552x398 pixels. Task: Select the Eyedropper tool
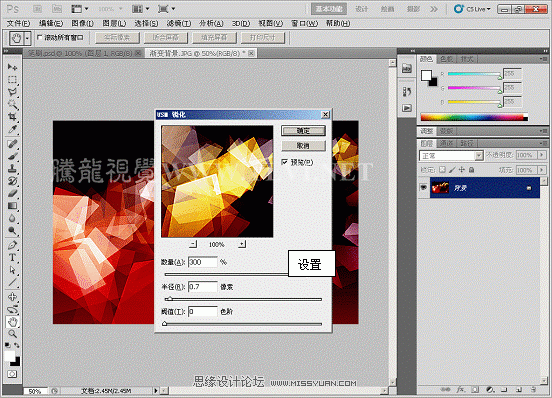(x=12, y=129)
